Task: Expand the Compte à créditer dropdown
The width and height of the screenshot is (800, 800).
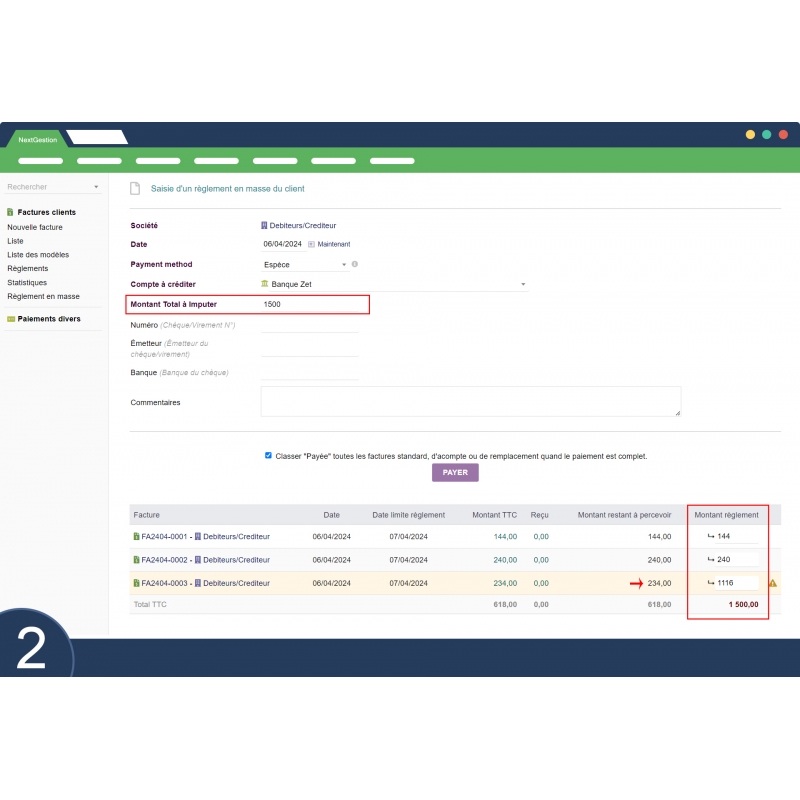Action: pyautogui.click(x=523, y=285)
